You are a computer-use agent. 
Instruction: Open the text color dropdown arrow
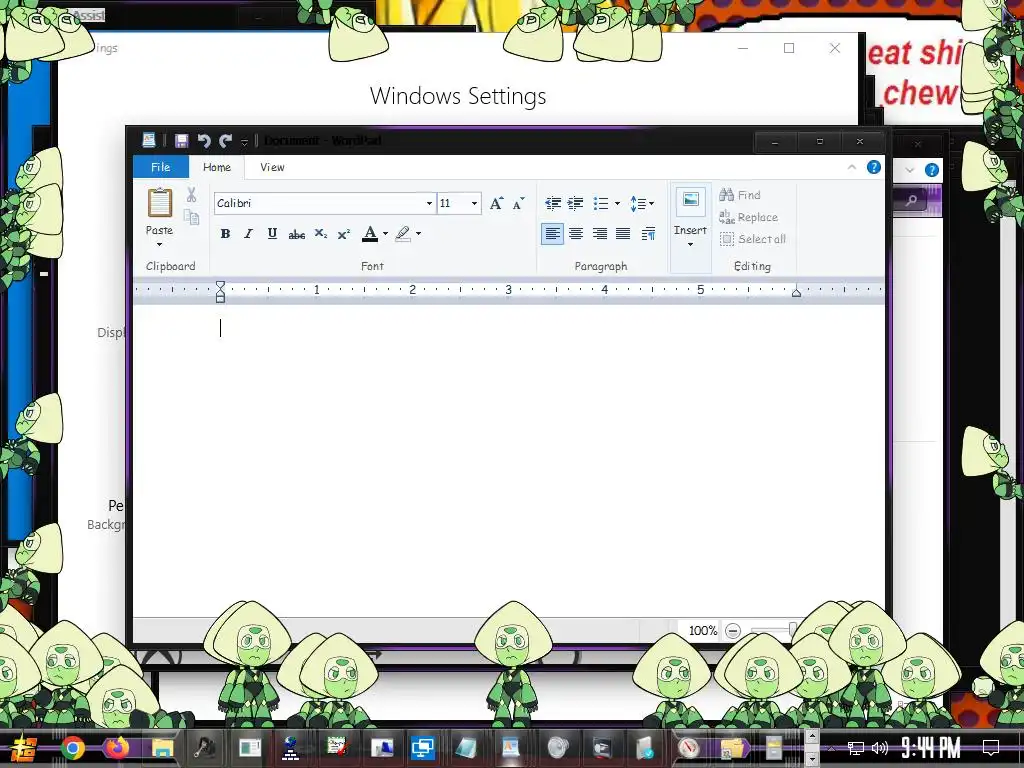point(385,234)
